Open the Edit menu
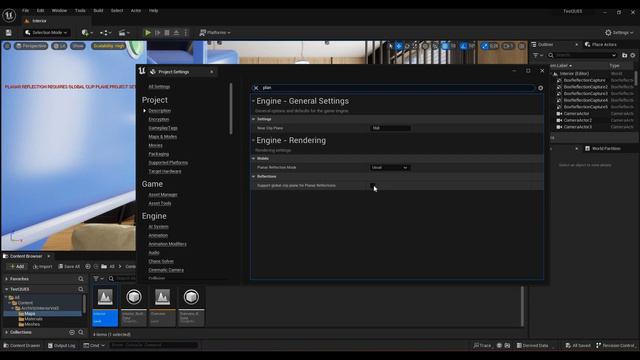The image size is (640, 360). click(40, 11)
